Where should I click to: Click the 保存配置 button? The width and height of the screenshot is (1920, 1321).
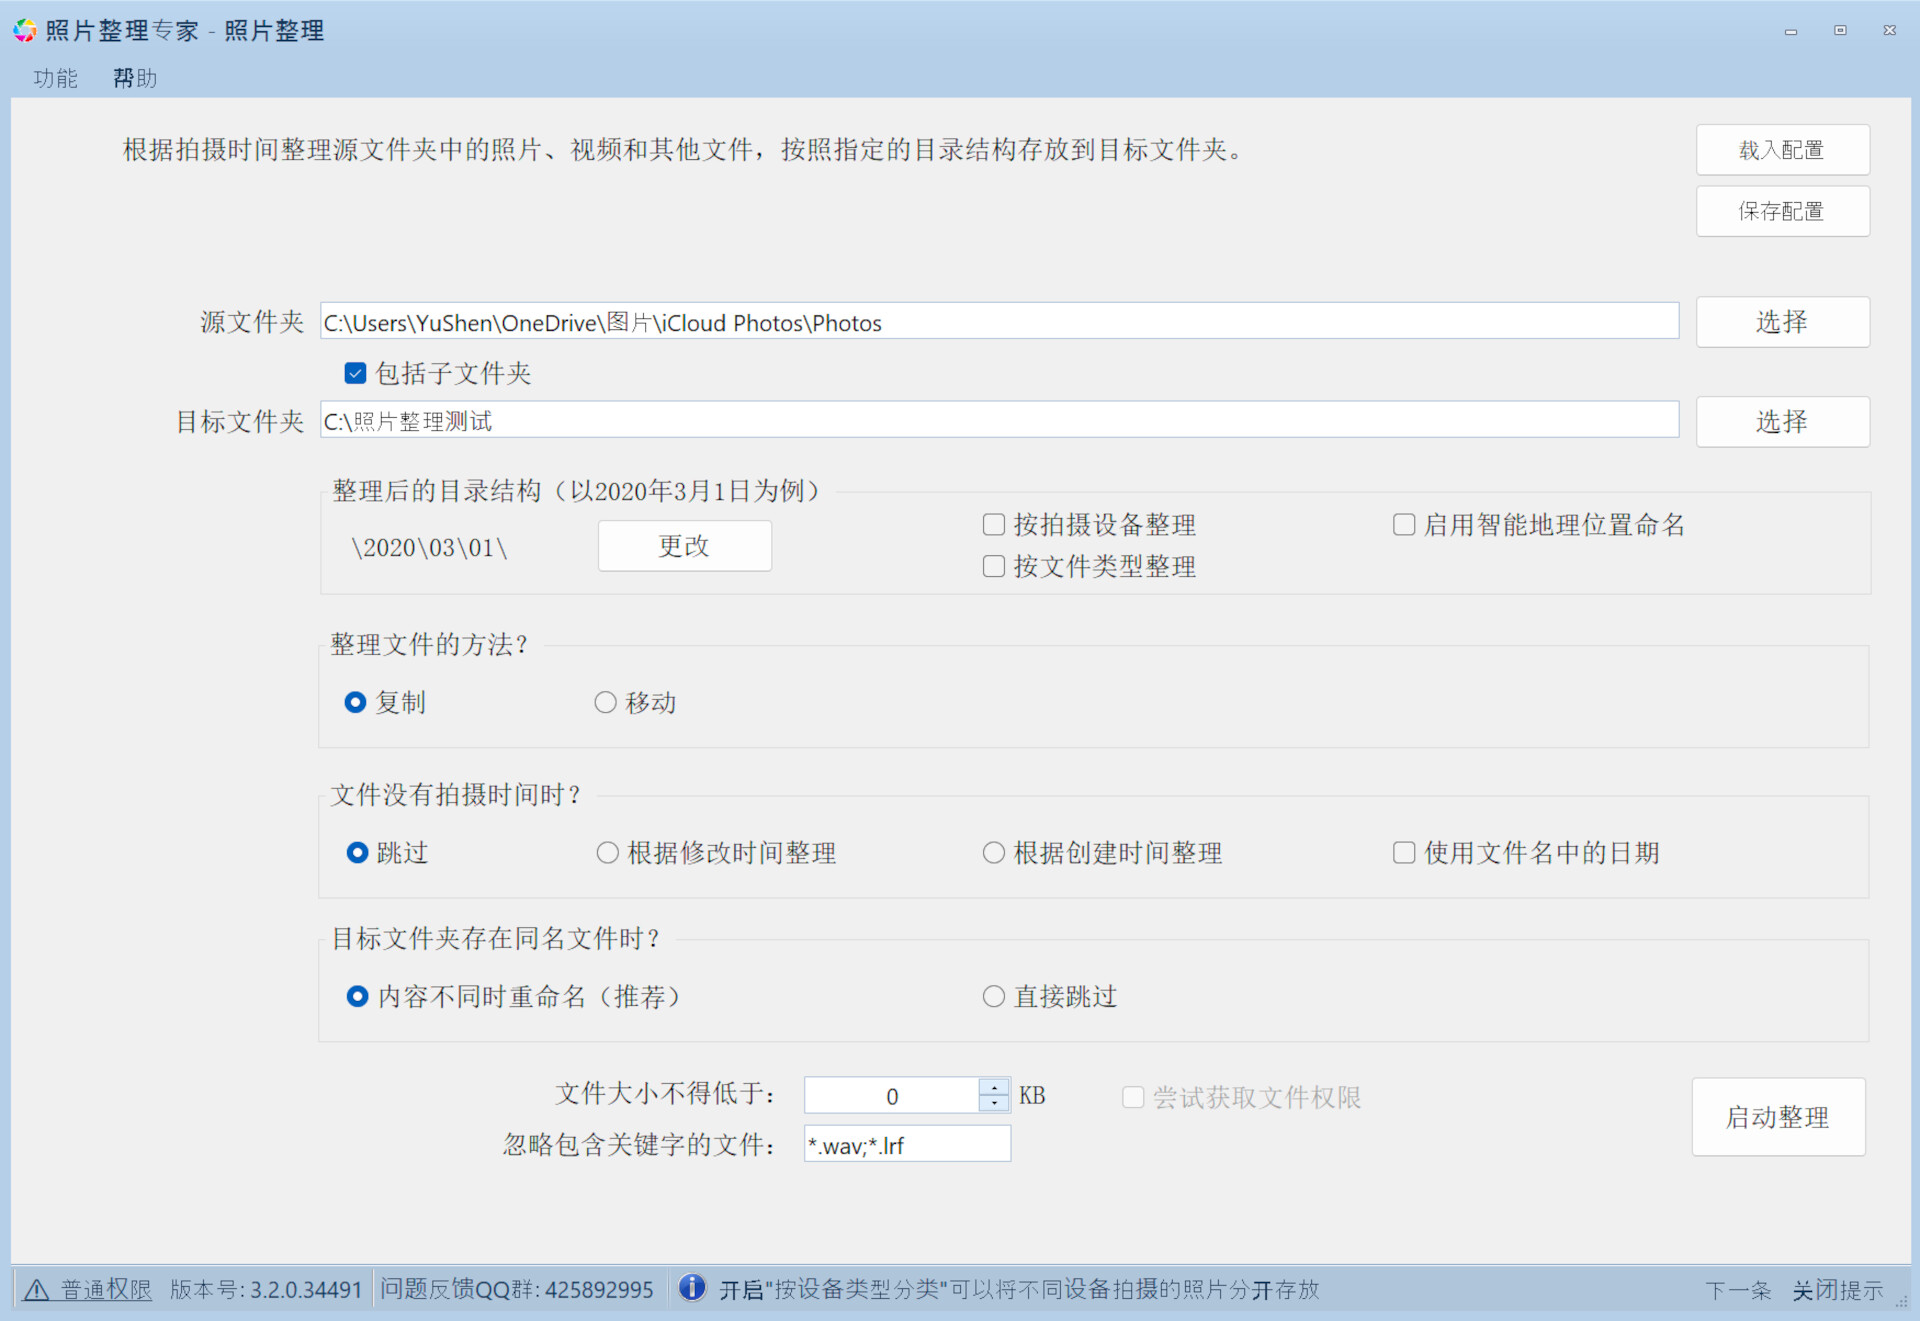click(1782, 211)
